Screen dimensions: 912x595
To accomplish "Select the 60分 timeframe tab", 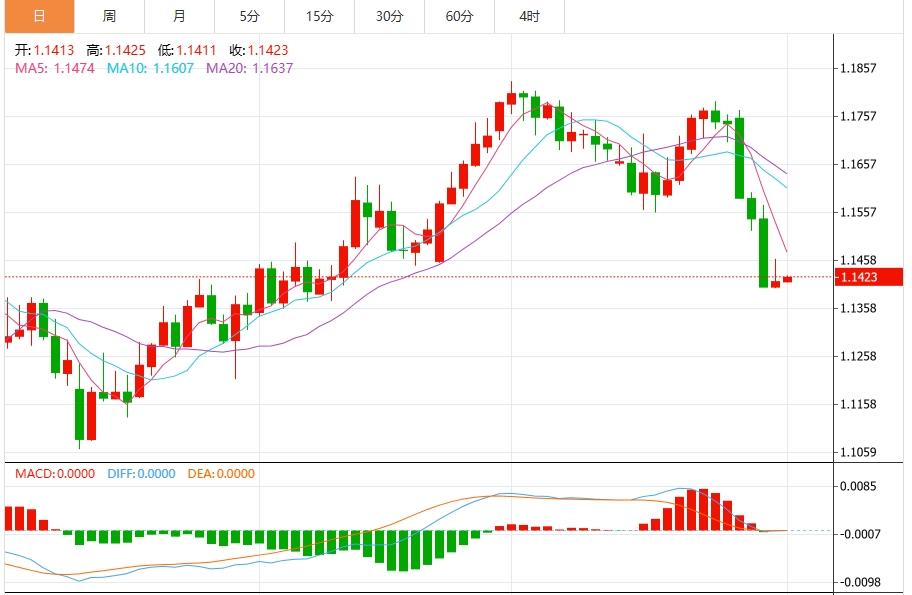I will (x=459, y=16).
